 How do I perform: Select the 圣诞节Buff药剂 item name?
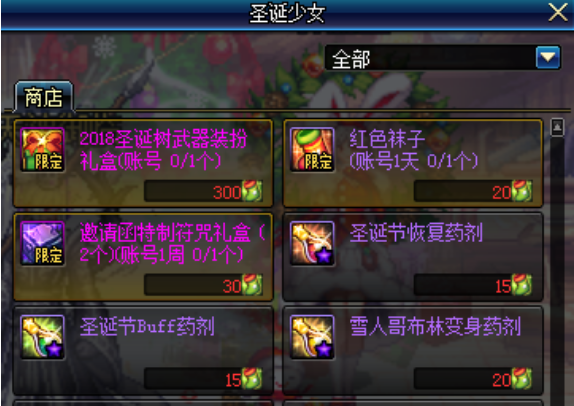pyautogui.click(x=147, y=326)
